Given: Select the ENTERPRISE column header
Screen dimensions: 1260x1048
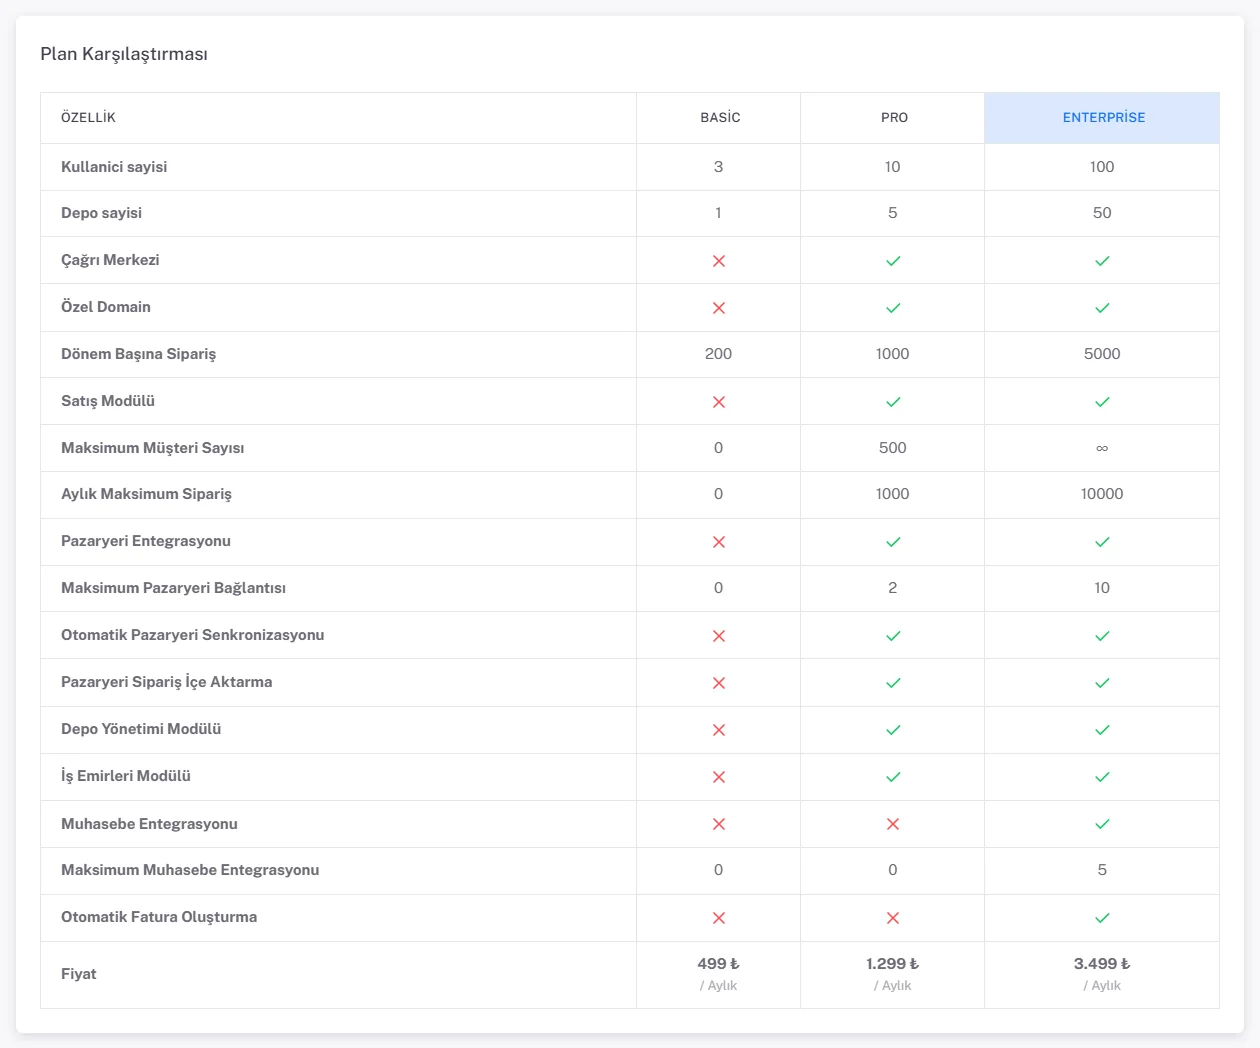Looking at the screenshot, I should coord(1104,117).
